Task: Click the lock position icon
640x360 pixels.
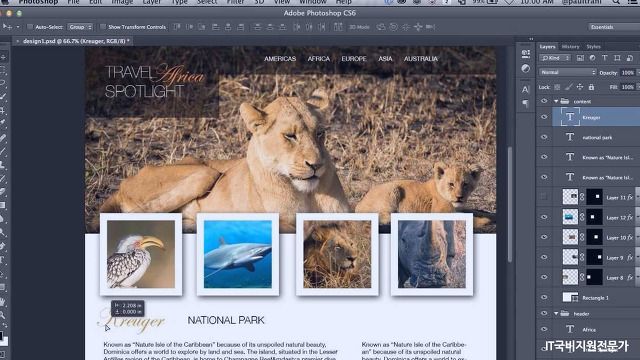Action: (x=580, y=87)
